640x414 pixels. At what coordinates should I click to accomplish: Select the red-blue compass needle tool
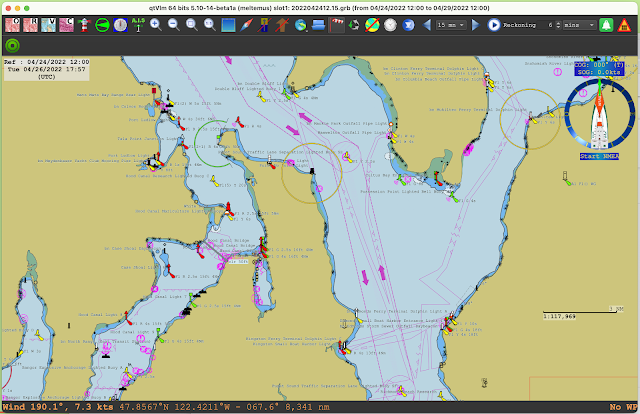point(246,25)
